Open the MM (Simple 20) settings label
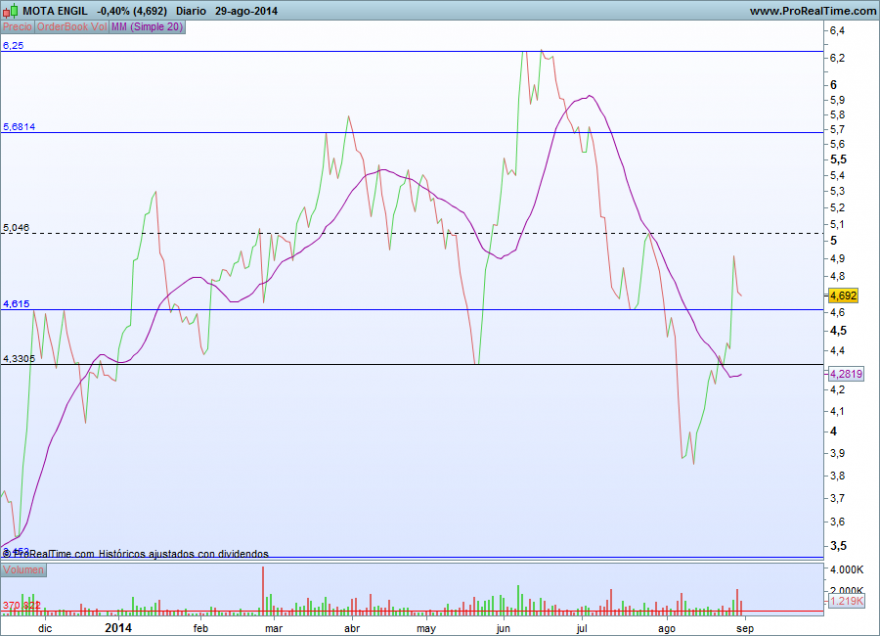Viewport: 880px width, 636px height. pyautogui.click(x=147, y=27)
